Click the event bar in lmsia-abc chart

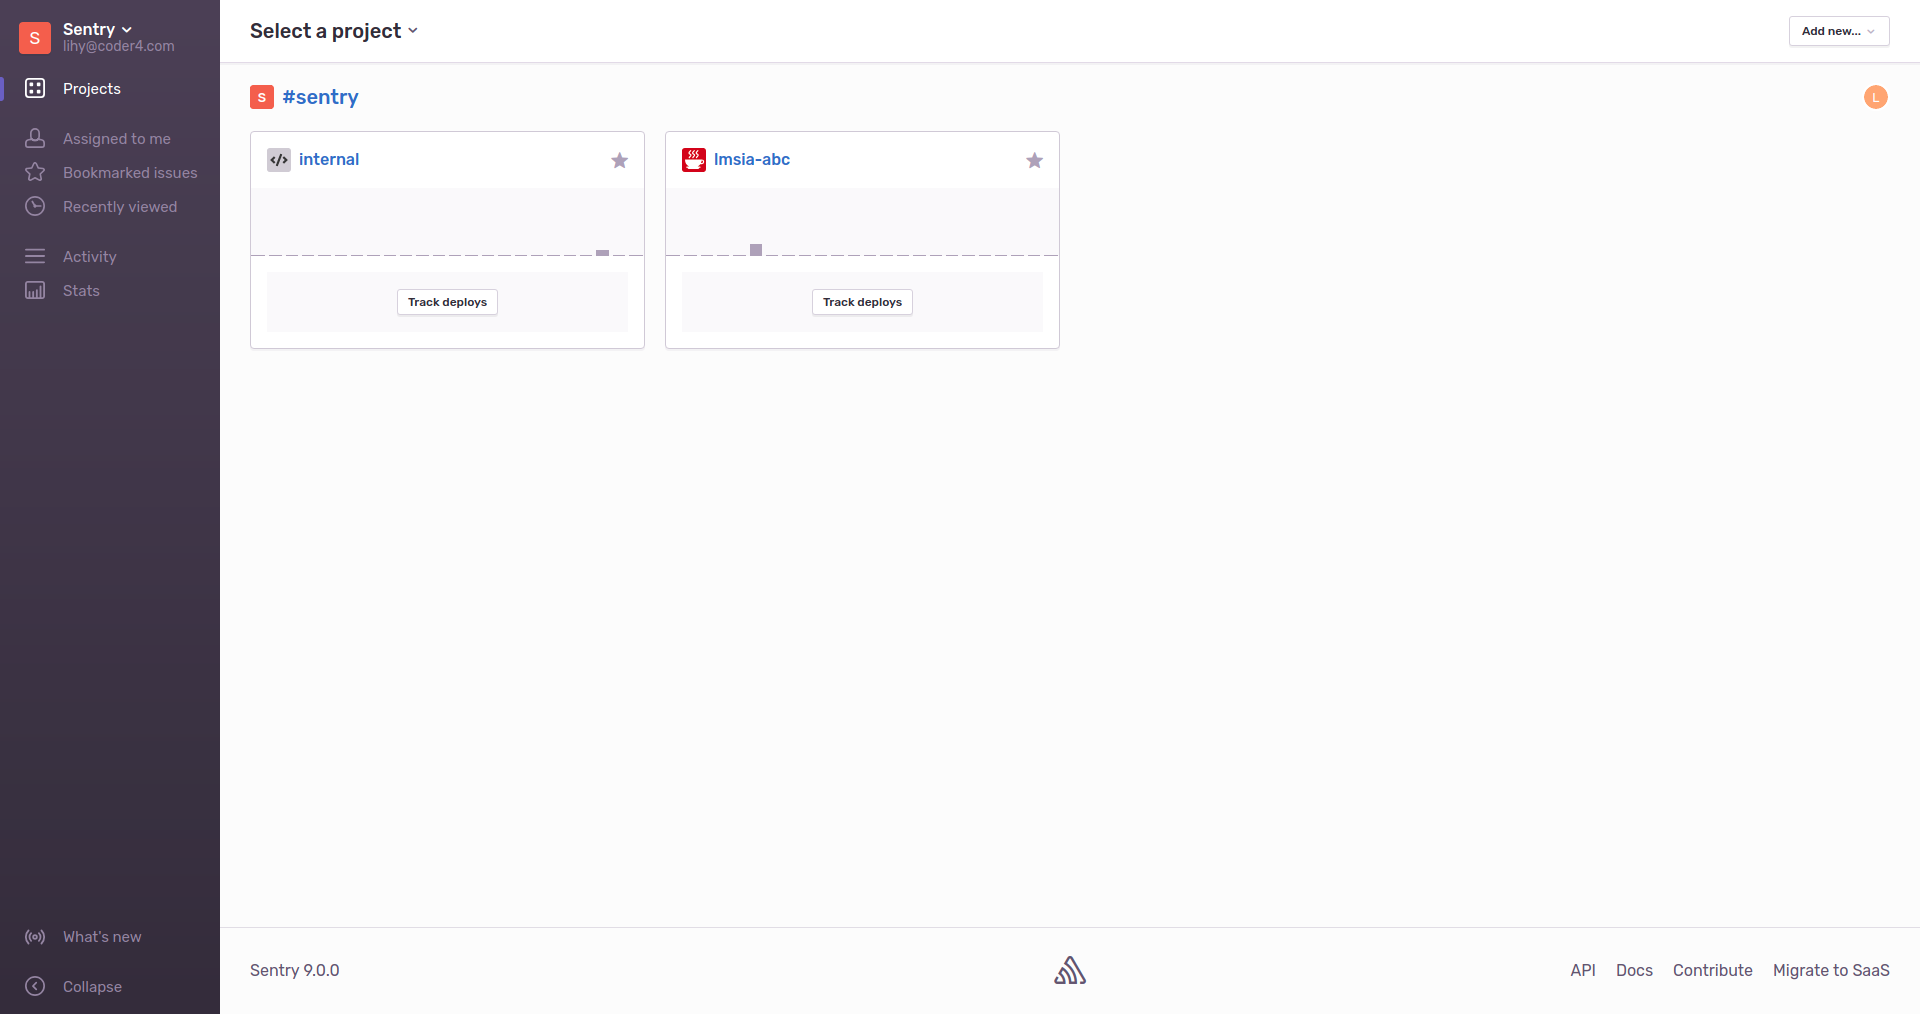tap(756, 250)
